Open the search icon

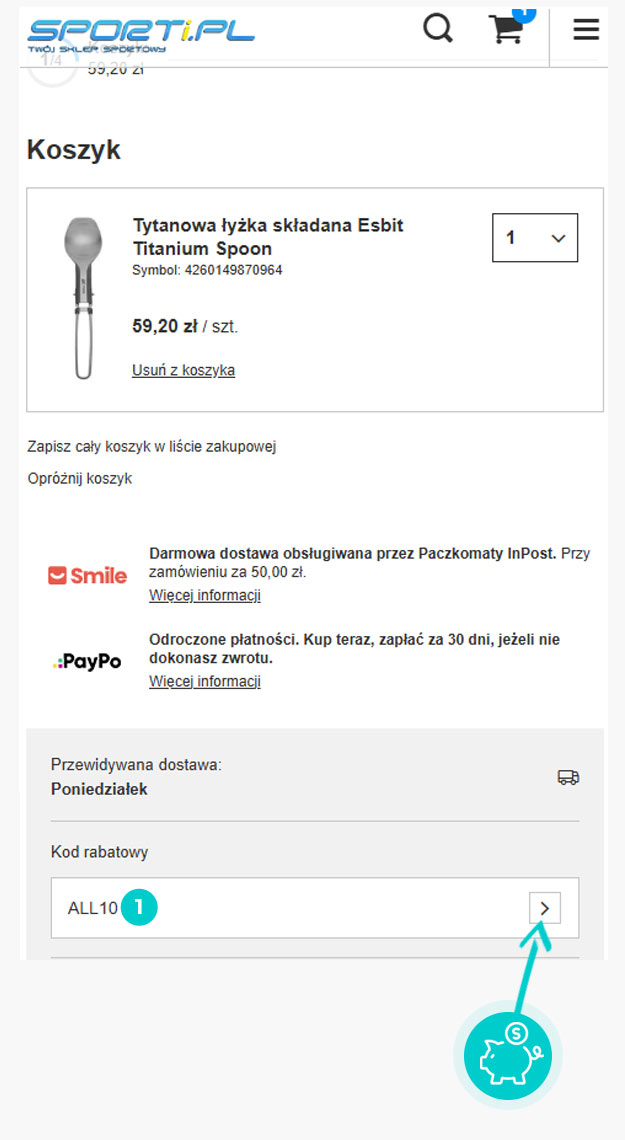tap(438, 28)
